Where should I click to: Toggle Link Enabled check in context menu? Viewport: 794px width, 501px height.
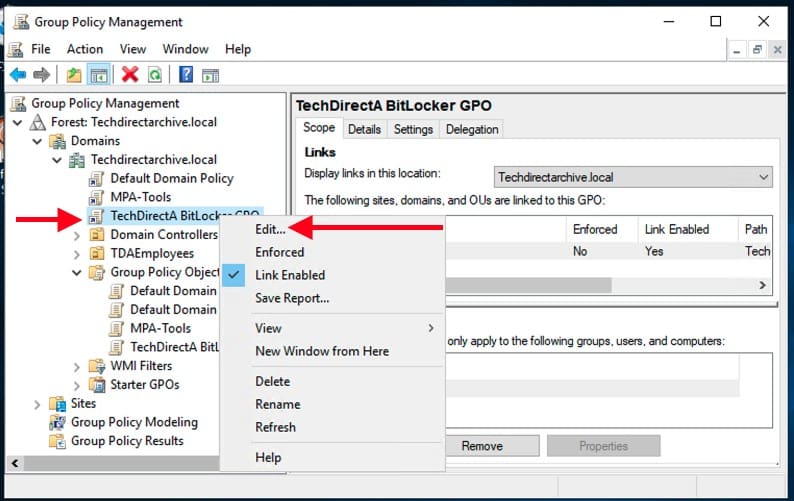click(289, 275)
